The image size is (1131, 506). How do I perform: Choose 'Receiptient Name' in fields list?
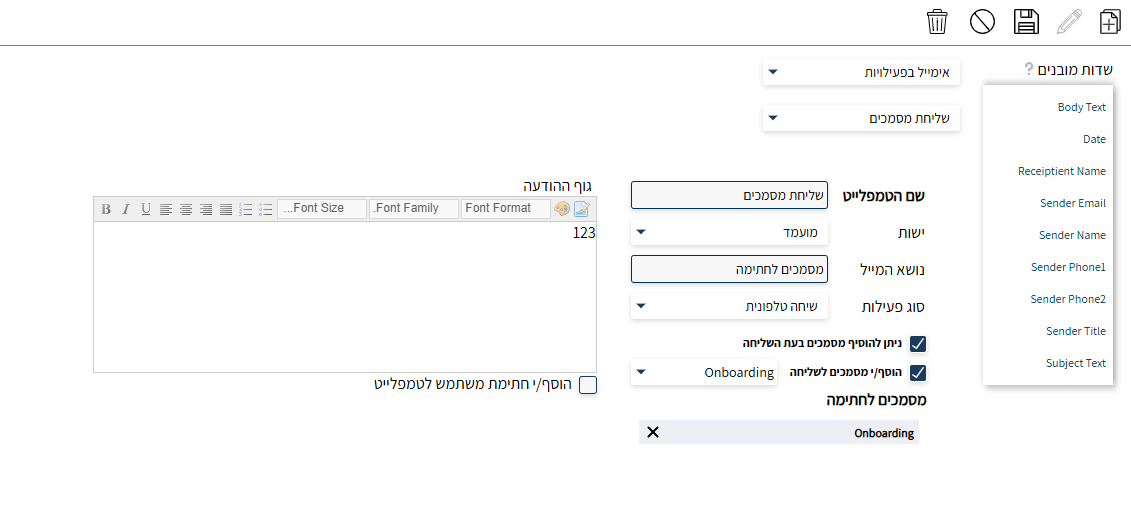[x=1061, y=171]
